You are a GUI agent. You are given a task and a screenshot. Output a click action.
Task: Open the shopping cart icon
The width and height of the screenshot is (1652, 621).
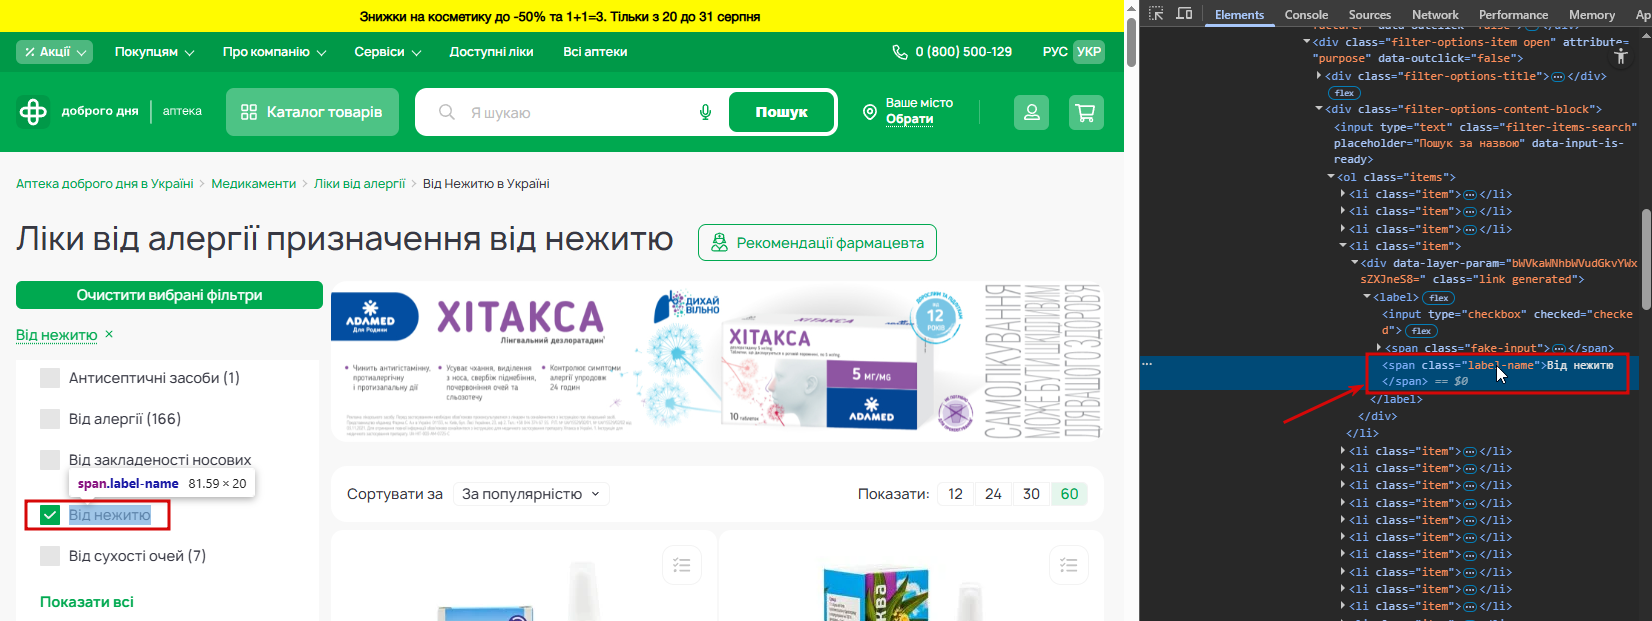(x=1085, y=112)
